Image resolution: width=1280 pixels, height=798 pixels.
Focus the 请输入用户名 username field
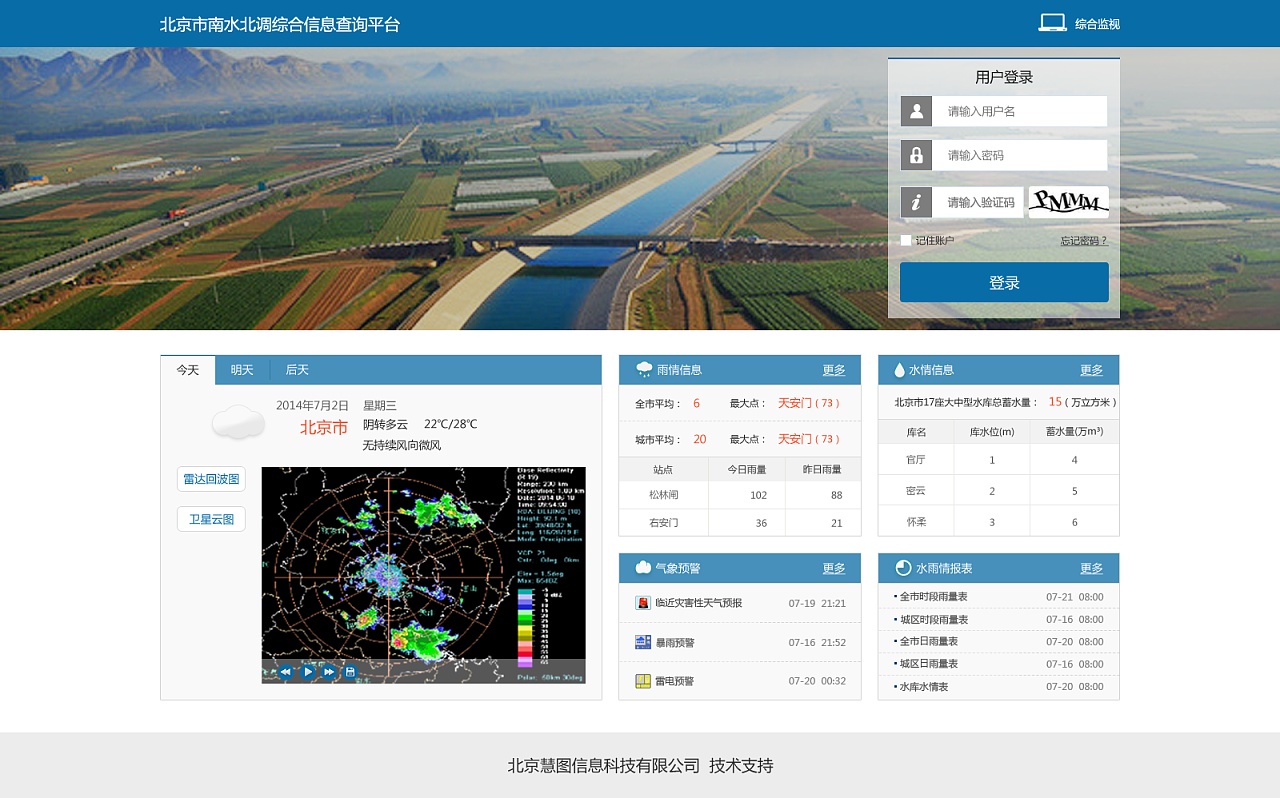click(x=1020, y=111)
